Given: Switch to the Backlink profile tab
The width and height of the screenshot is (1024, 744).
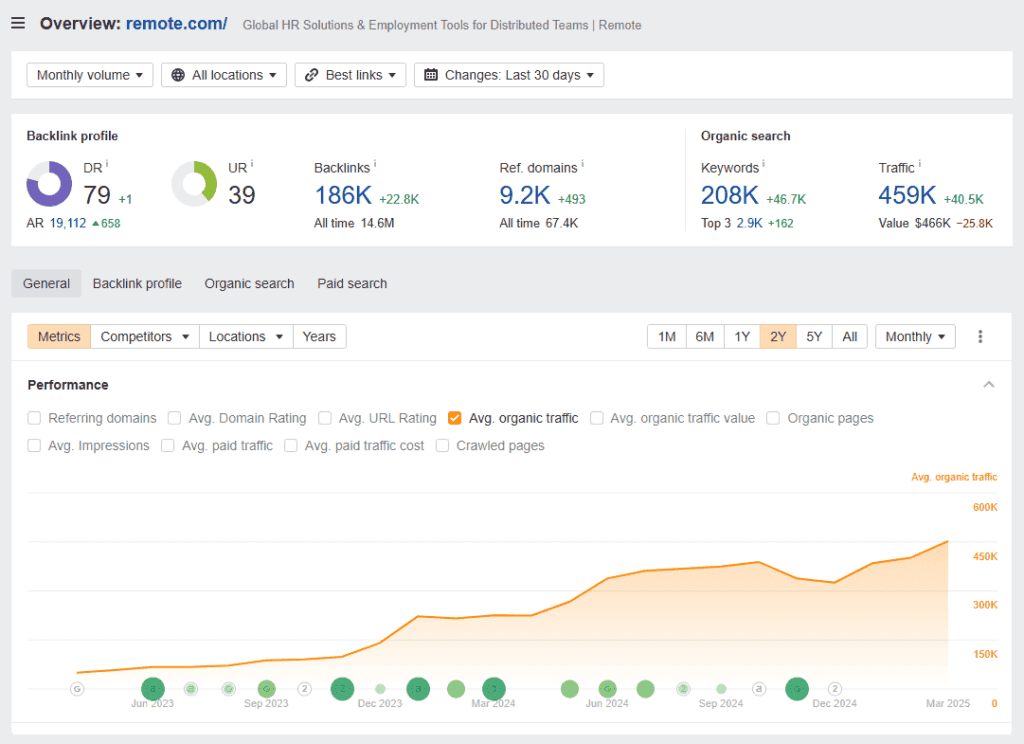Looking at the screenshot, I should coord(137,283).
